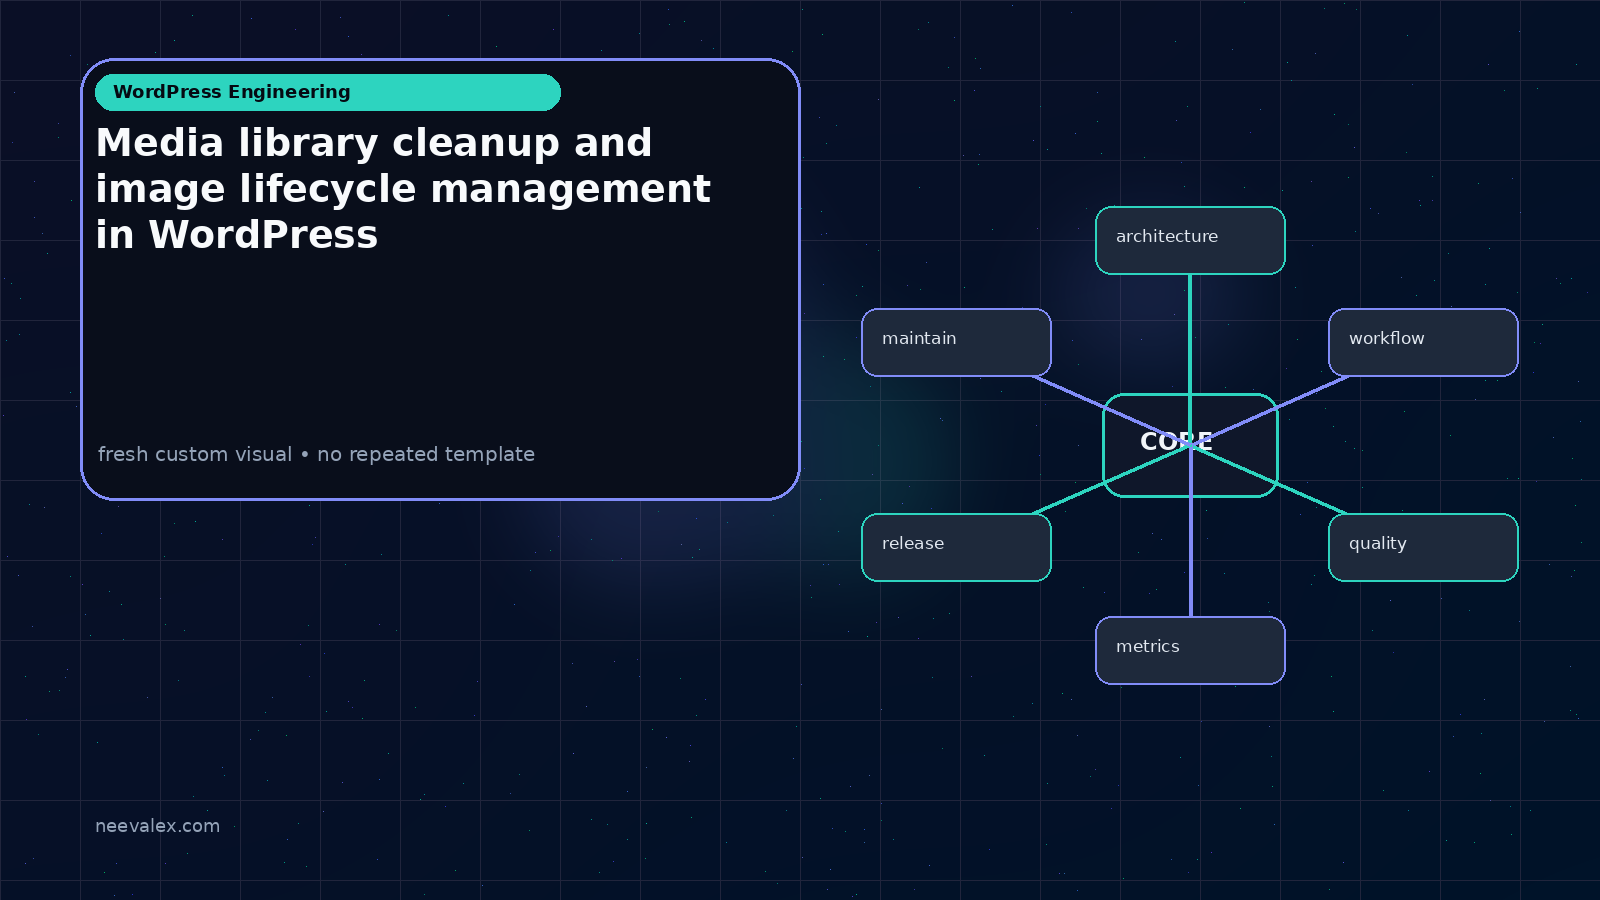Select the maintain node
Screen dimensions: 1600x900
(956, 342)
